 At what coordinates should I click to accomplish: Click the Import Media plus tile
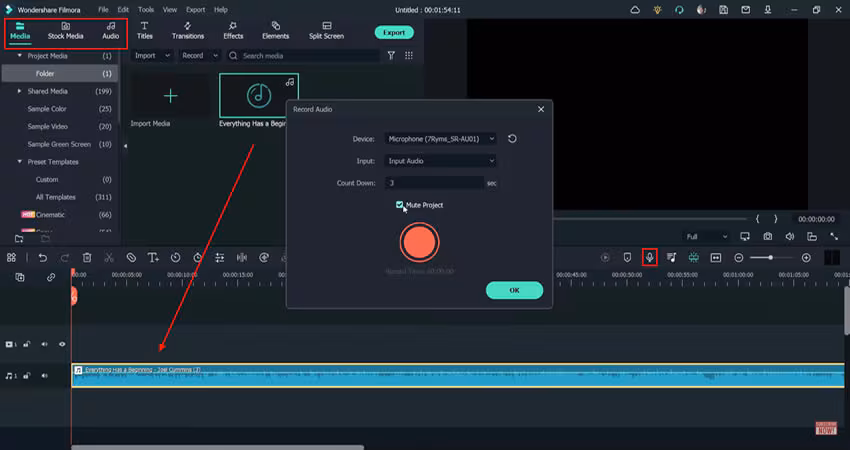171,96
